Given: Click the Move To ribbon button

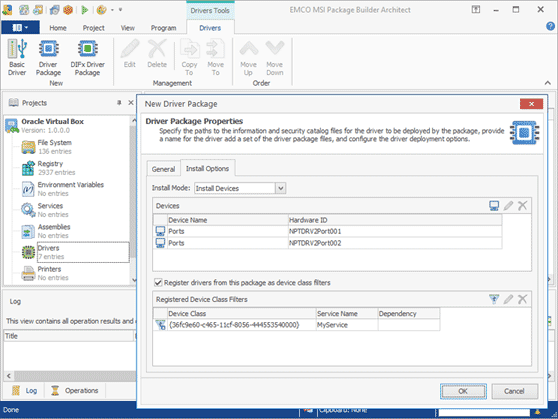Looking at the screenshot, I should 215,58.
